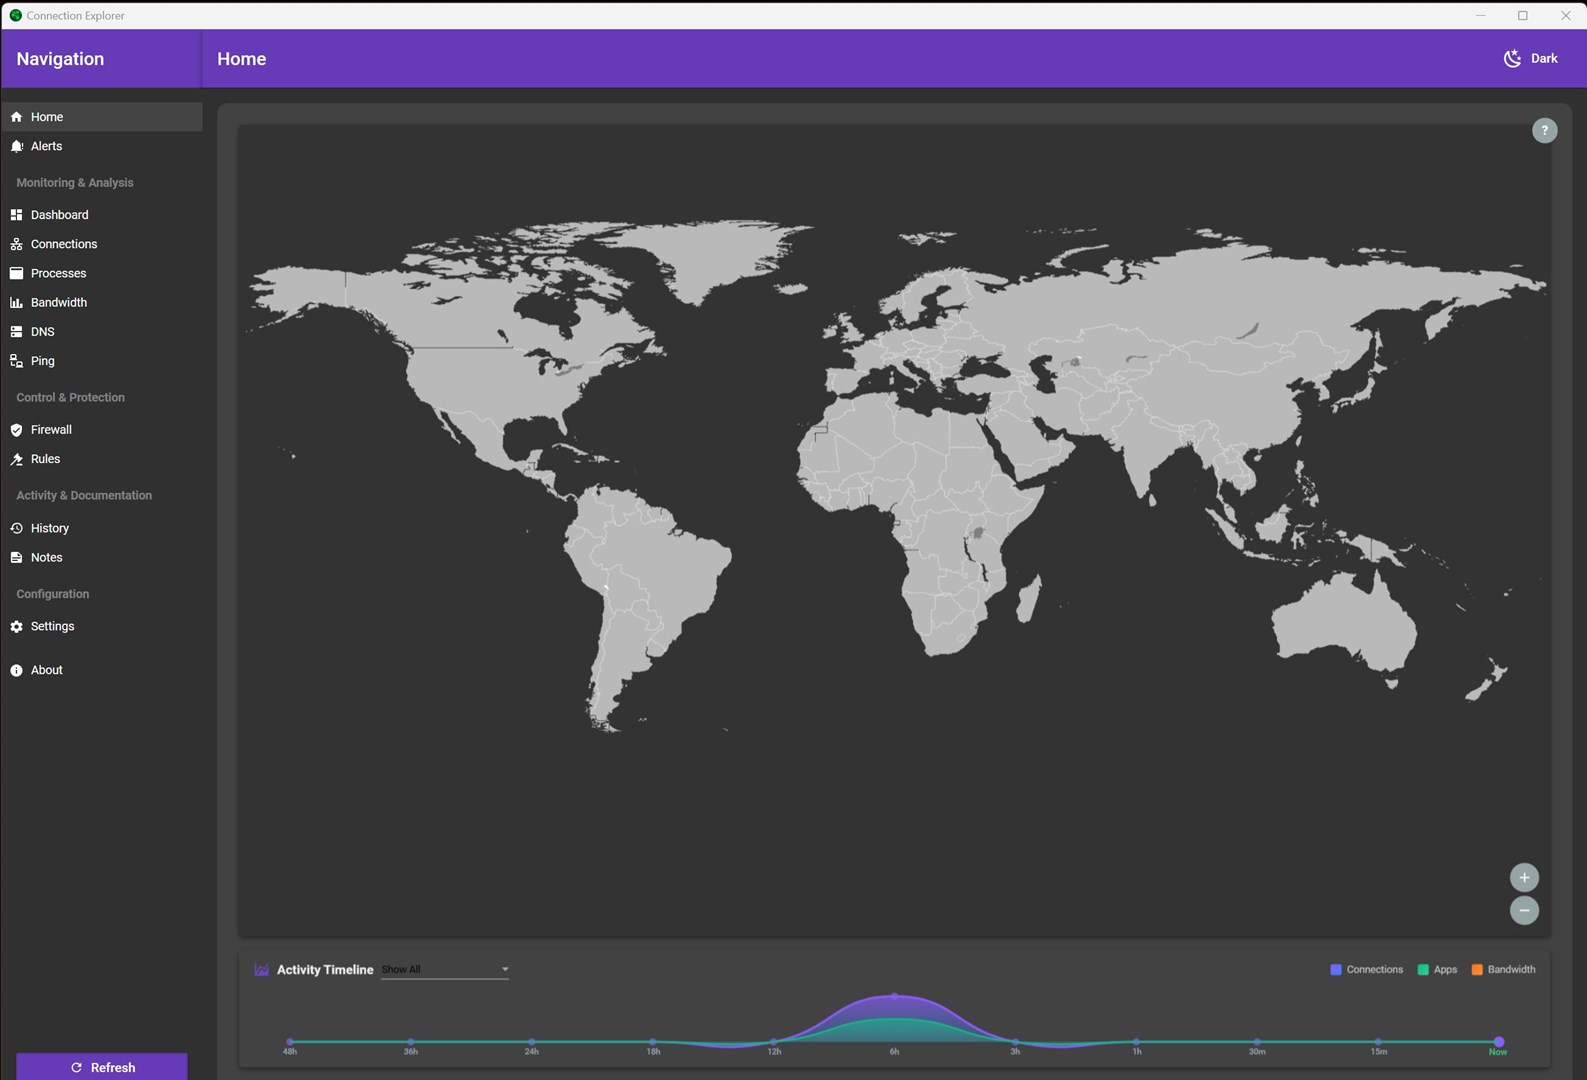The height and width of the screenshot is (1080, 1587).
Task: Zoom in the world map with plus button
Action: tap(1523, 878)
